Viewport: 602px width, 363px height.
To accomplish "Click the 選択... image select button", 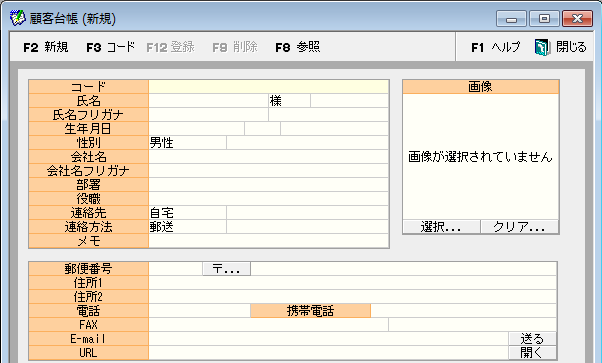I will [x=441, y=227].
